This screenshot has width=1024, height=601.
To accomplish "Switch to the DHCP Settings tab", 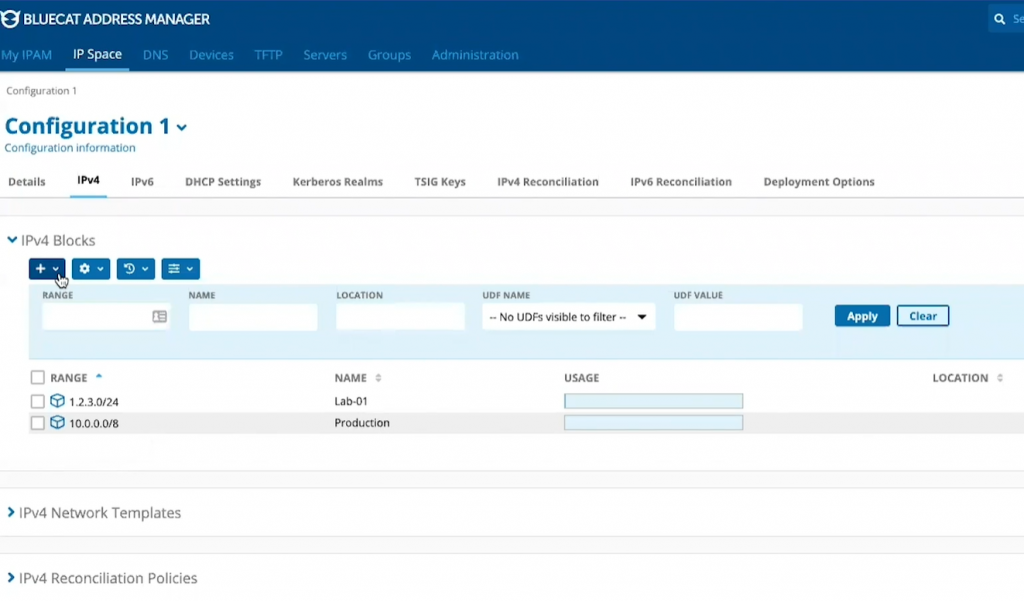I will pyautogui.click(x=222, y=182).
